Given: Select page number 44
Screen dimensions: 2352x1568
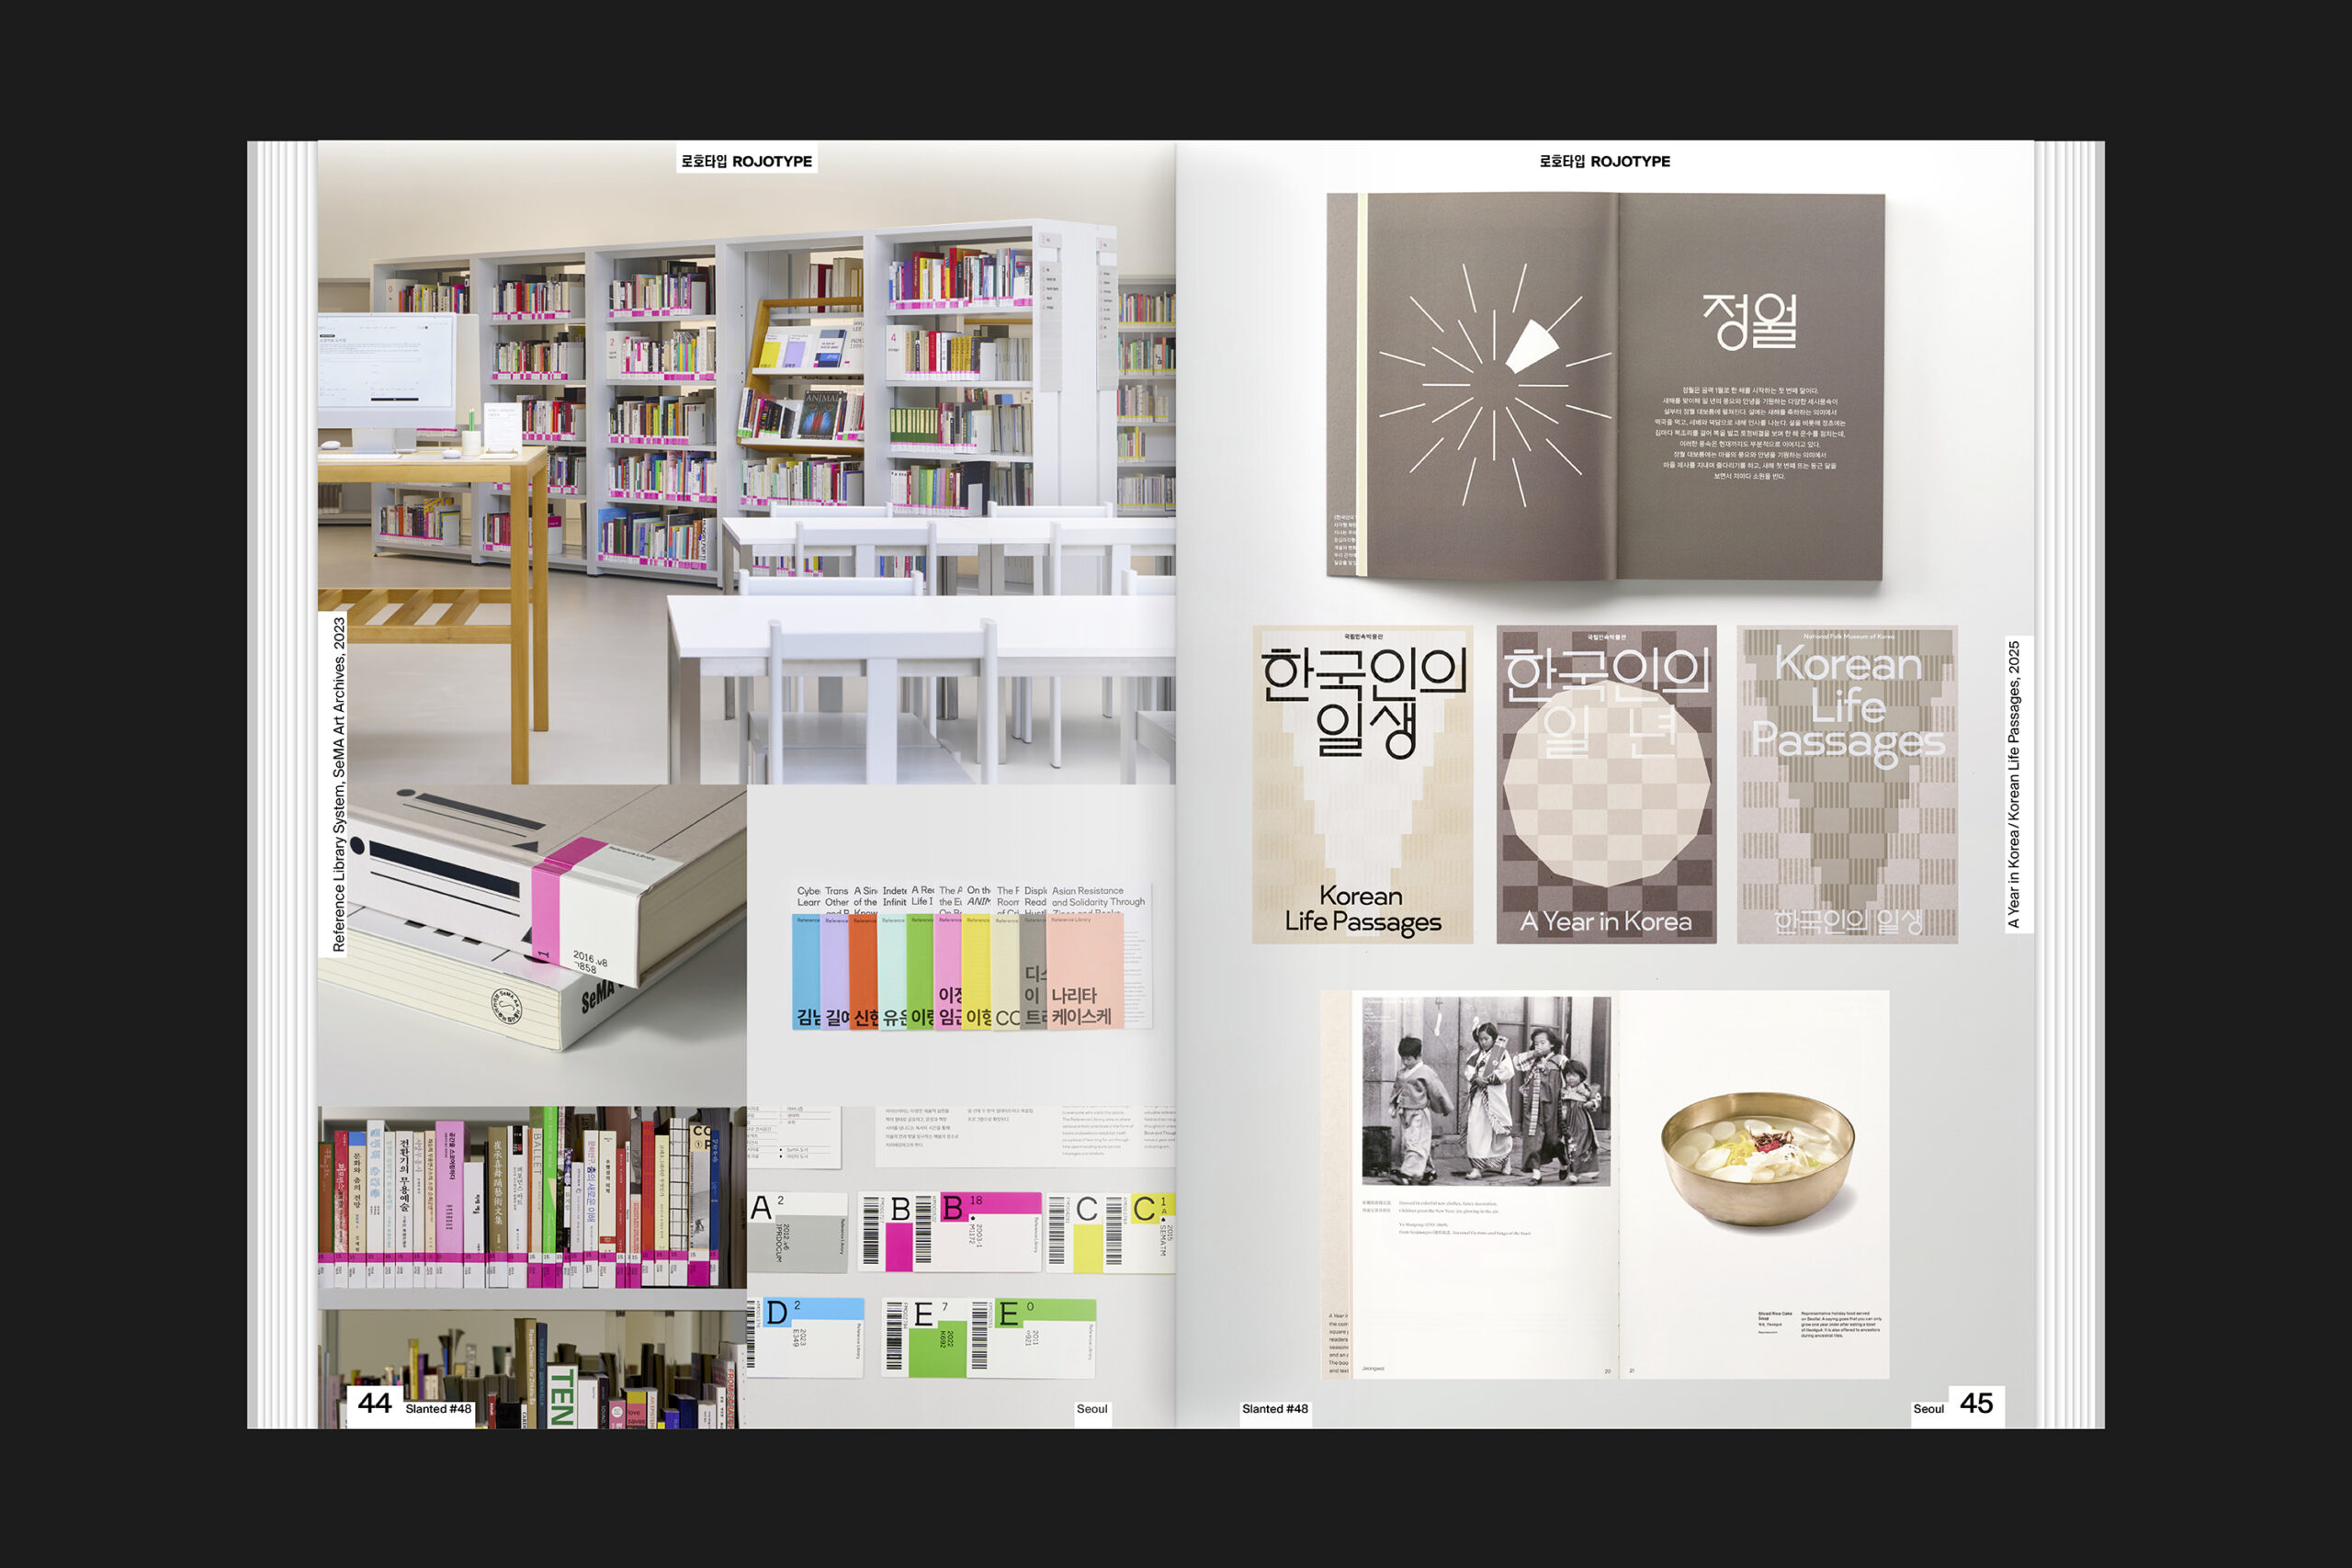Looking at the screenshot, I should [374, 1403].
